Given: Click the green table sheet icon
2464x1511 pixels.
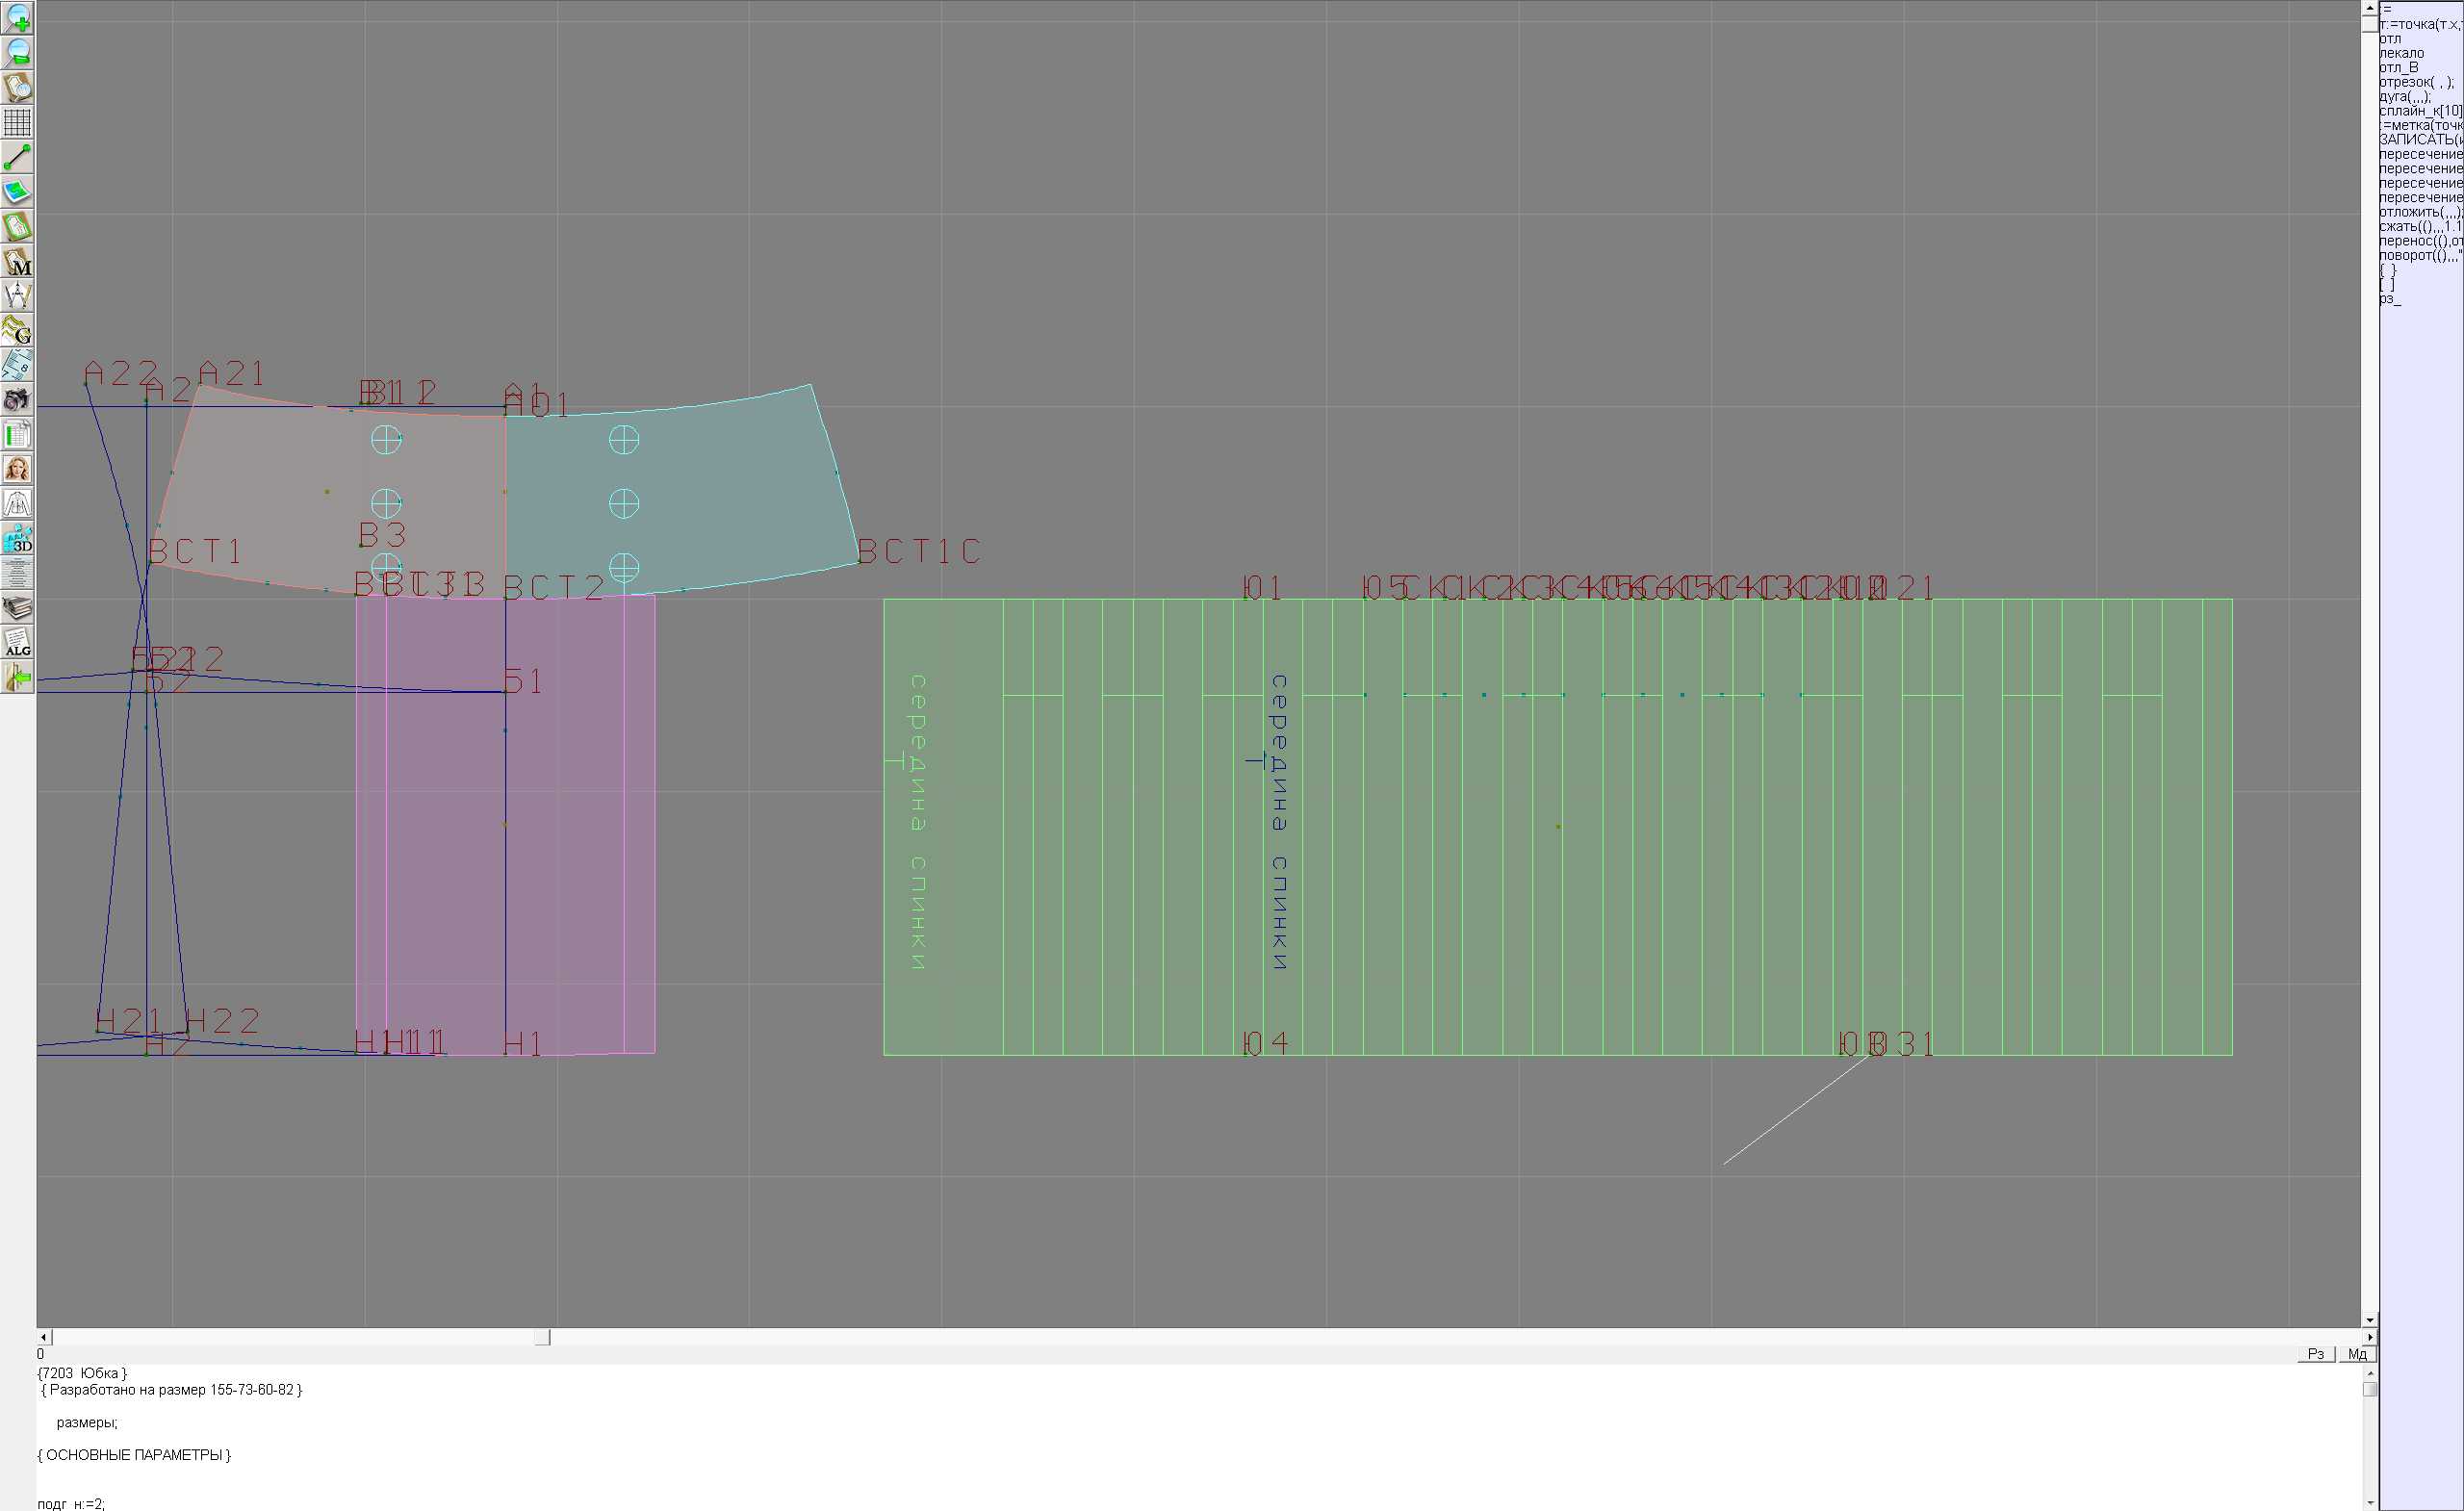Looking at the screenshot, I should click(x=17, y=435).
